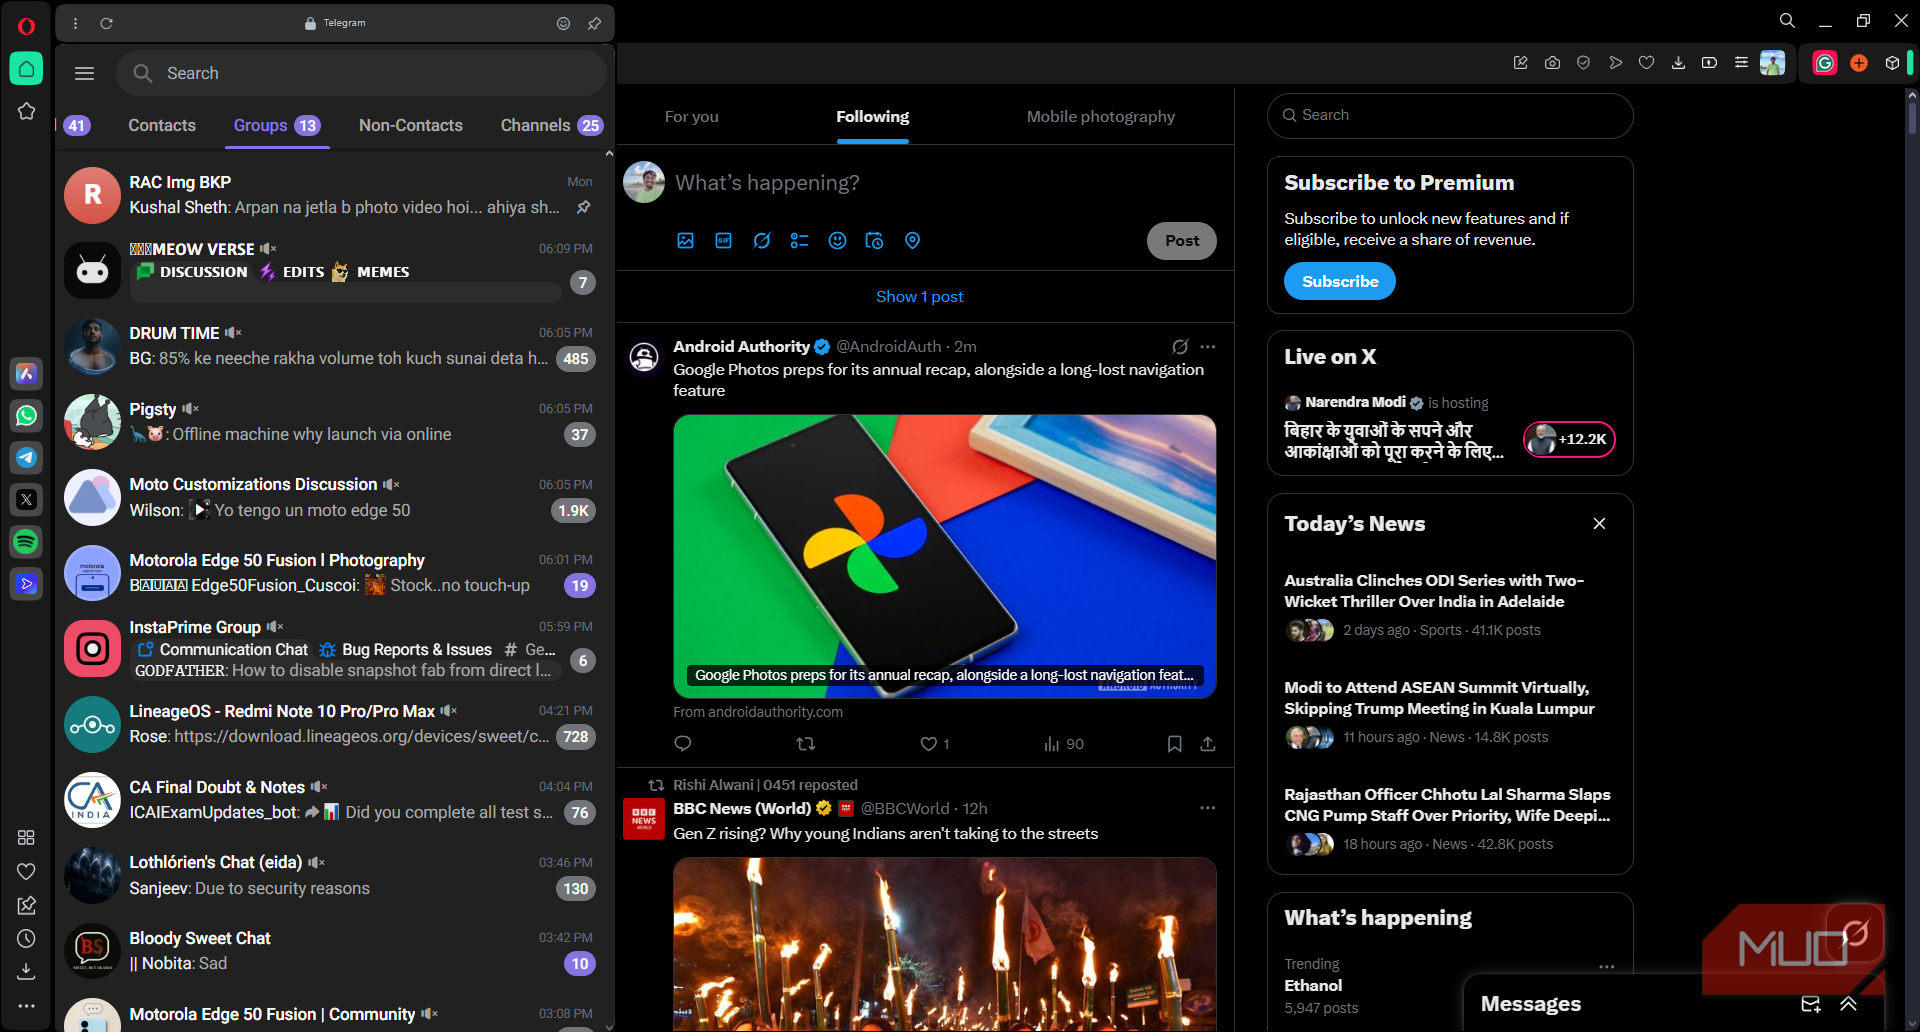1920x1032 pixels.
Task: Open Google Photos article image
Action: tap(945, 556)
